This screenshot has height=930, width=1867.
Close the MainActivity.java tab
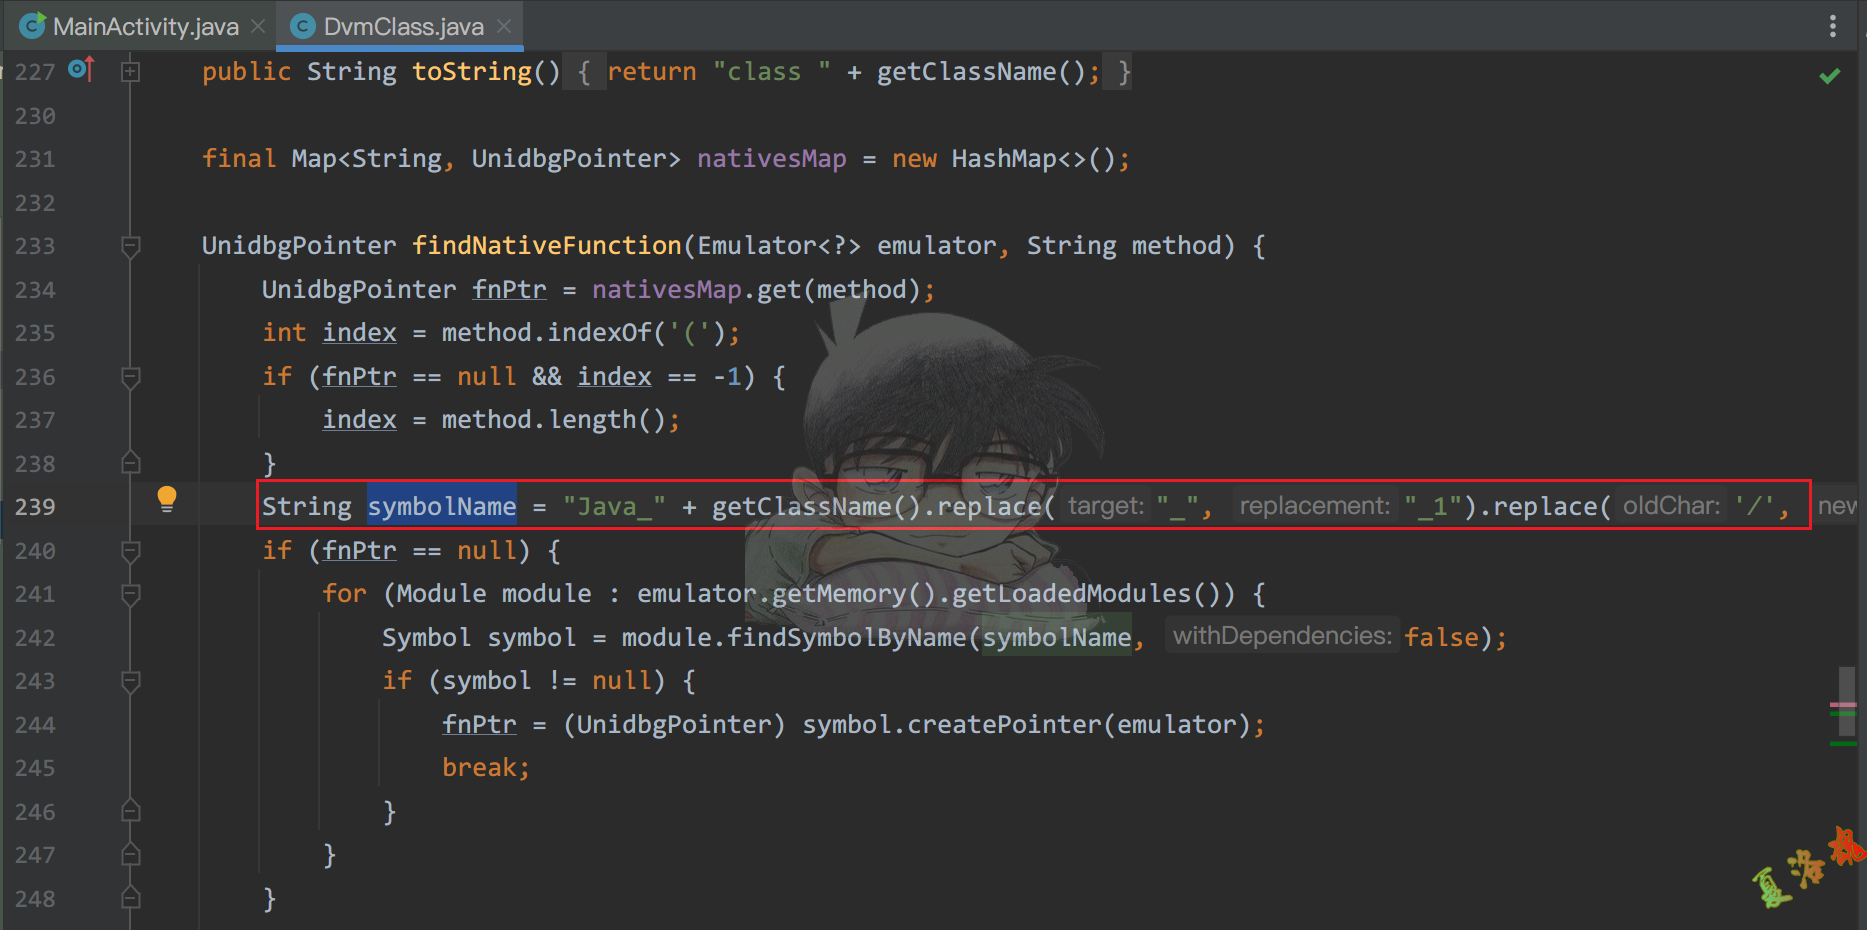point(258,26)
